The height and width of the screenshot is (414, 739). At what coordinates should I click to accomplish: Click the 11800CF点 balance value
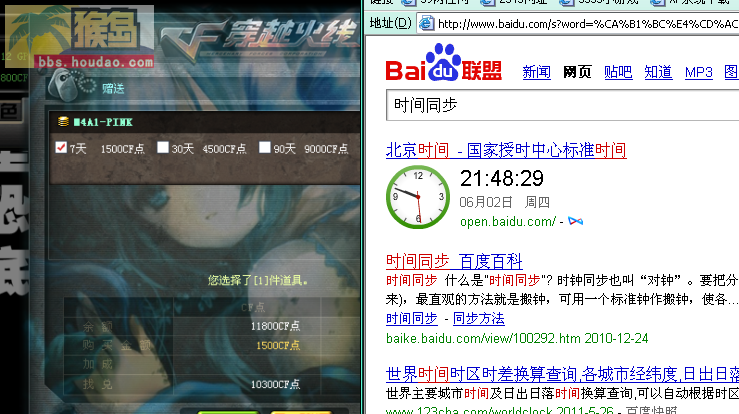pos(275,326)
